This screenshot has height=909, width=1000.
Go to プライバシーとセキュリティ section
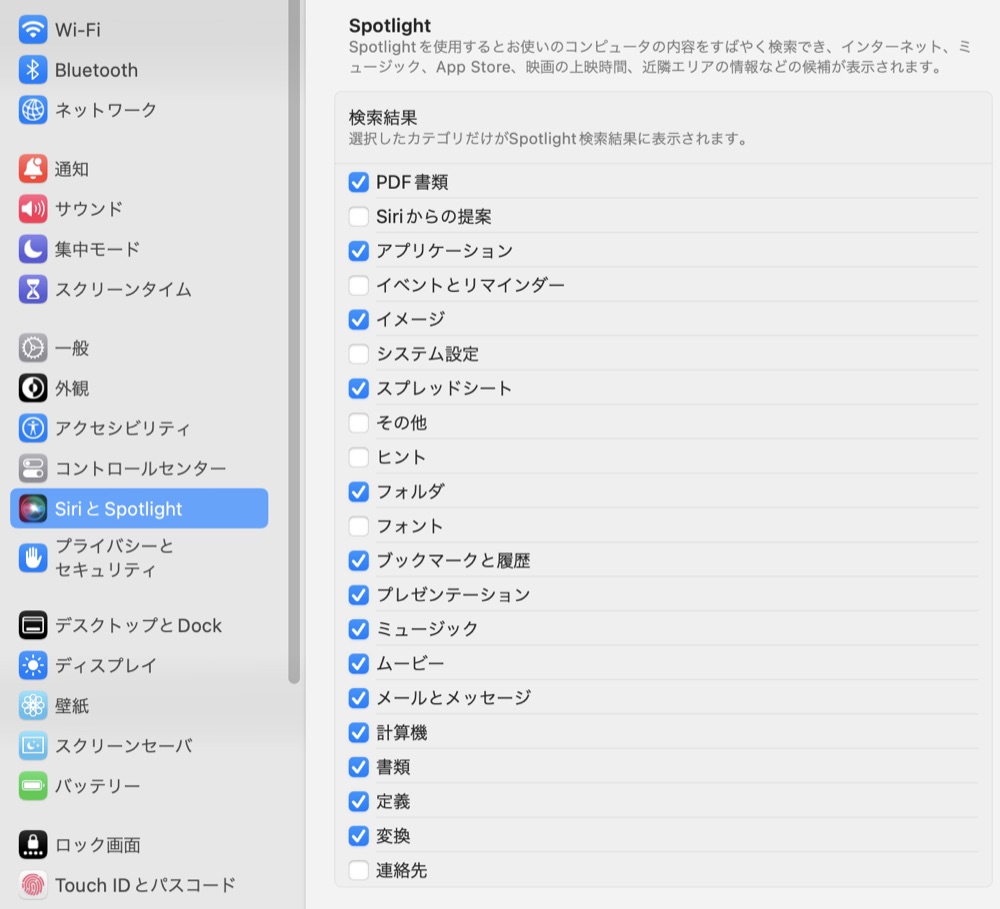coord(114,558)
